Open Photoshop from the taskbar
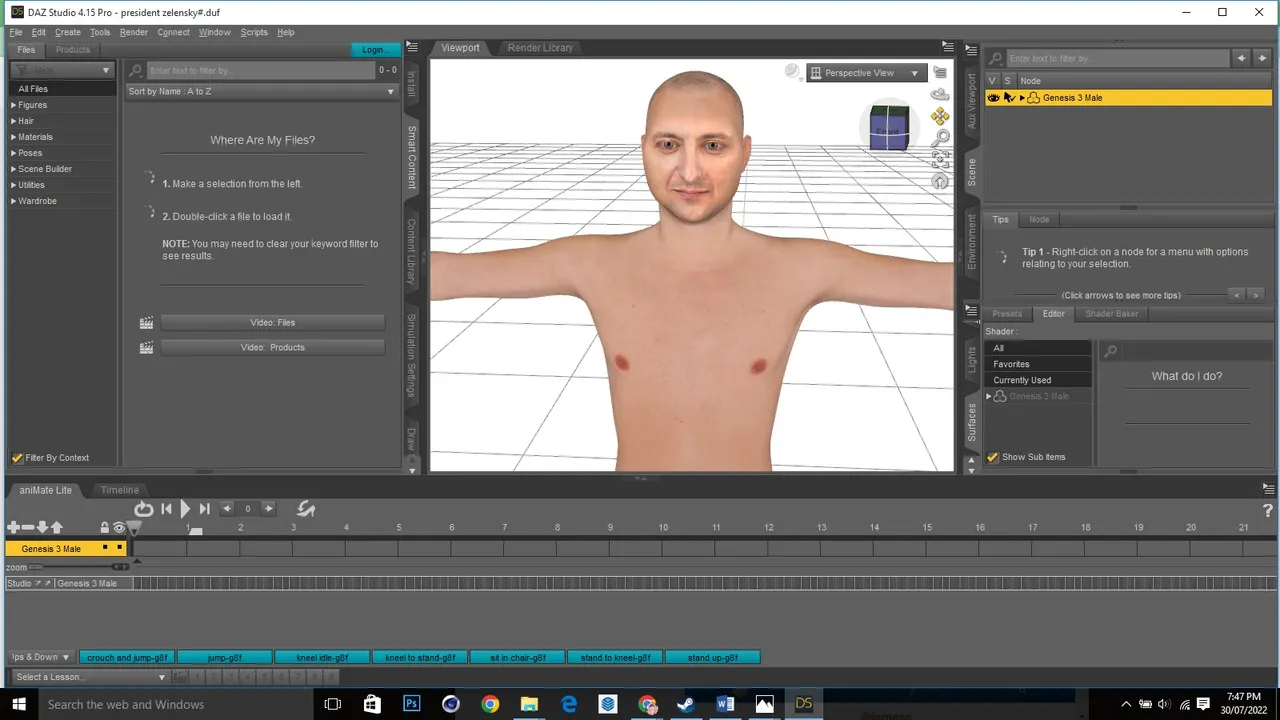This screenshot has height=720, width=1280. coord(411,704)
